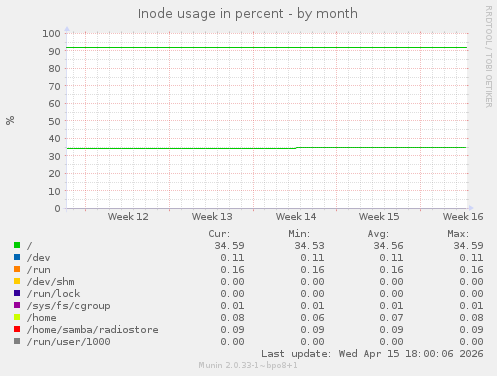Click the purple swatch for /sys/fs/cgroup
The width and height of the screenshot is (497, 376).
[17, 305]
